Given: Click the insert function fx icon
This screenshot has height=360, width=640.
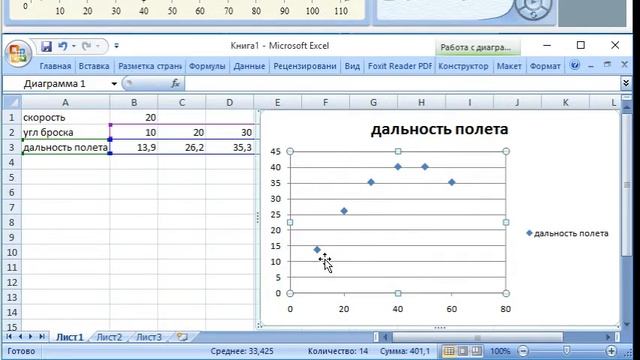Looking at the screenshot, I should pos(176,84).
